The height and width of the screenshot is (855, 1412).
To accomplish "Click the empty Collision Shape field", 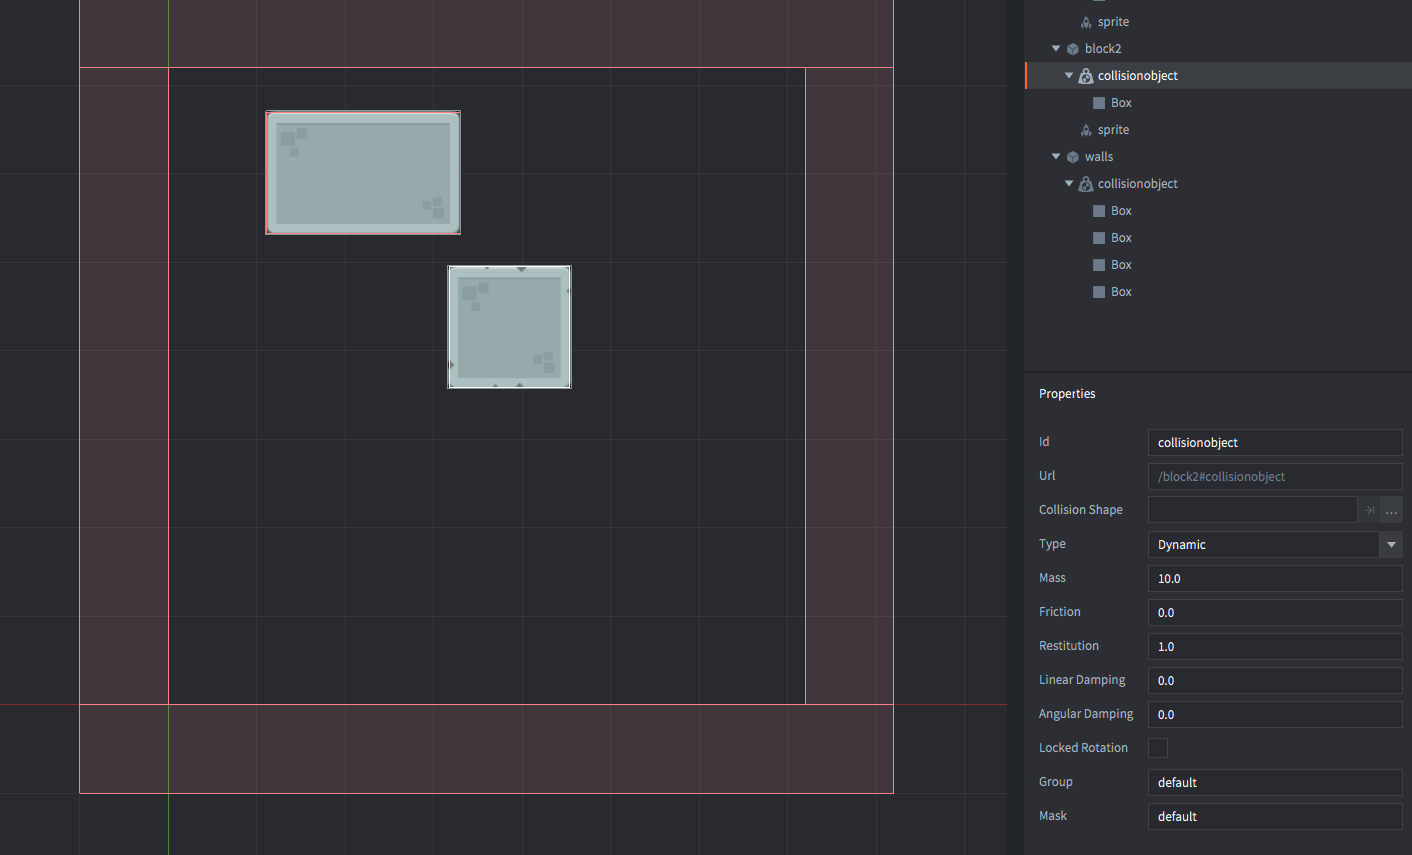I will [x=1253, y=510].
